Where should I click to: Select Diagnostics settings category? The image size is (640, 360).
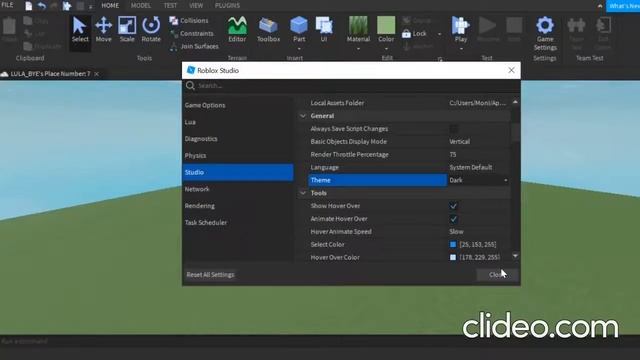[x=238, y=139]
